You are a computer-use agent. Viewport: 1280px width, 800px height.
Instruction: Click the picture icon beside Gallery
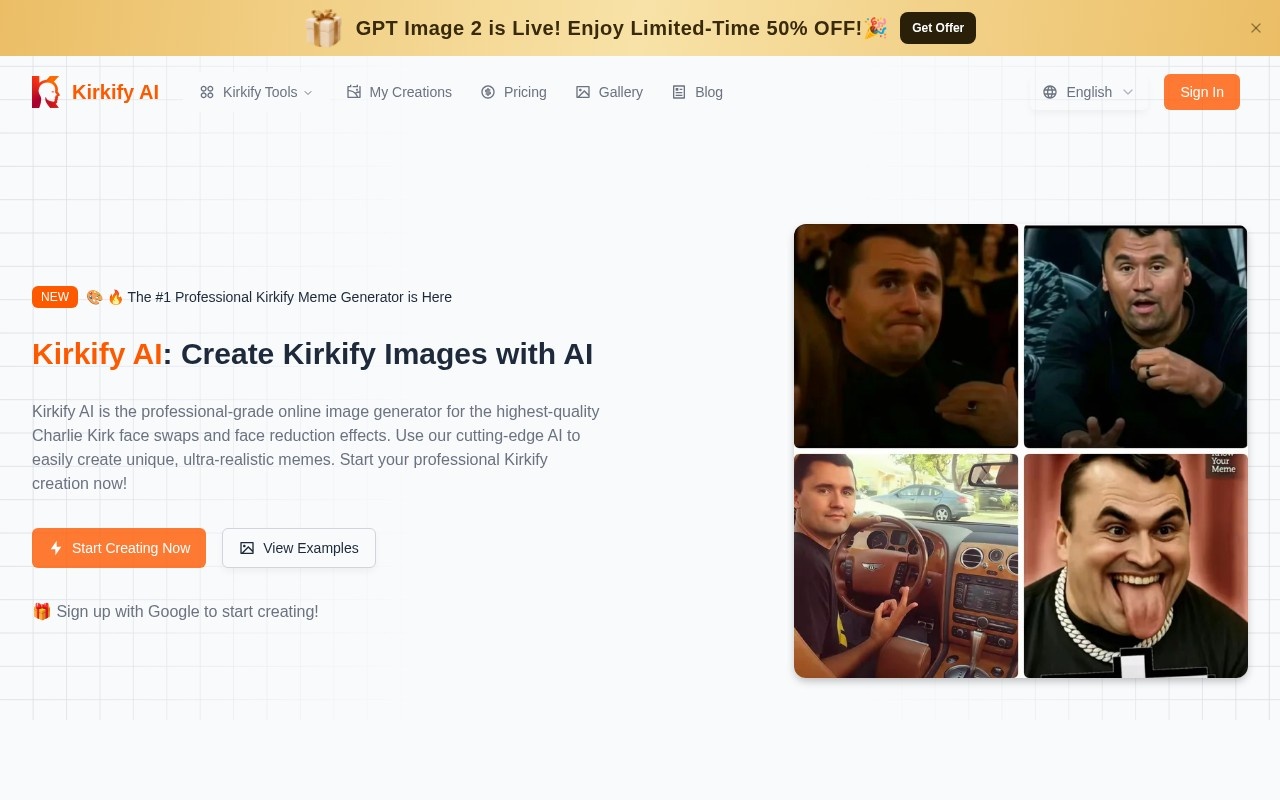coord(583,92)
